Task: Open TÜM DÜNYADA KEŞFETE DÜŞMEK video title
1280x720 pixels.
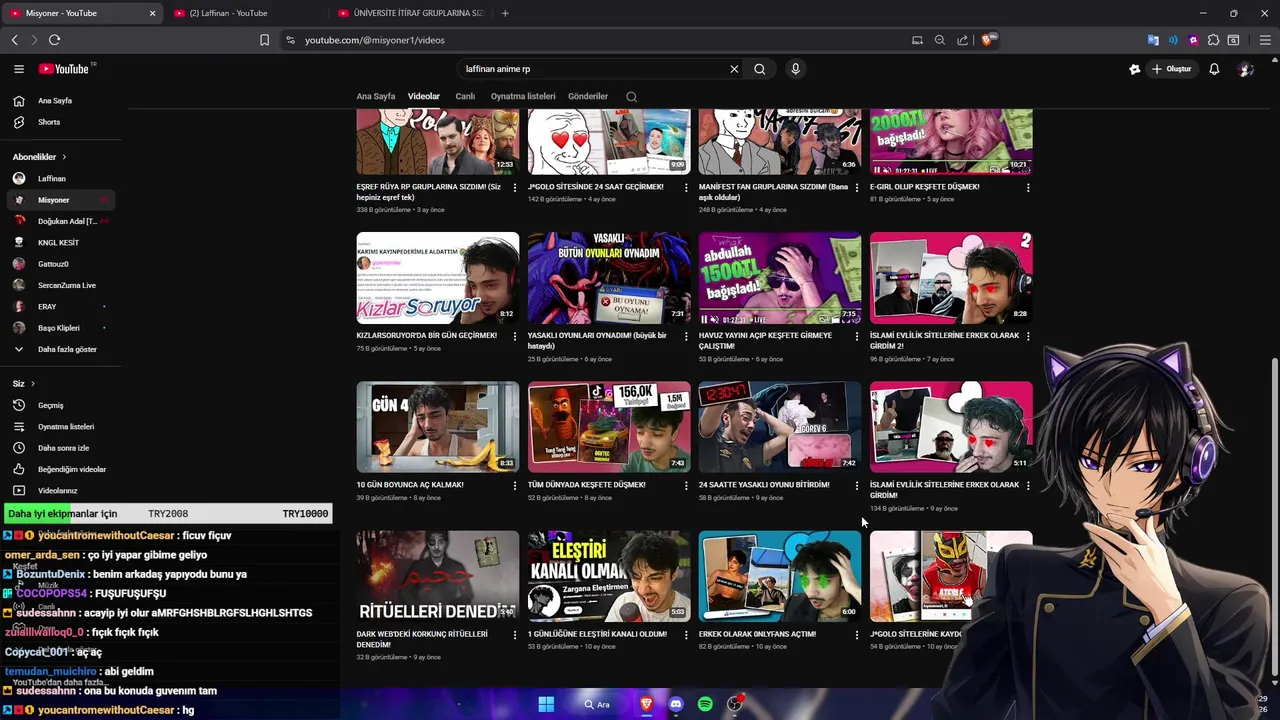Action: 587,485
